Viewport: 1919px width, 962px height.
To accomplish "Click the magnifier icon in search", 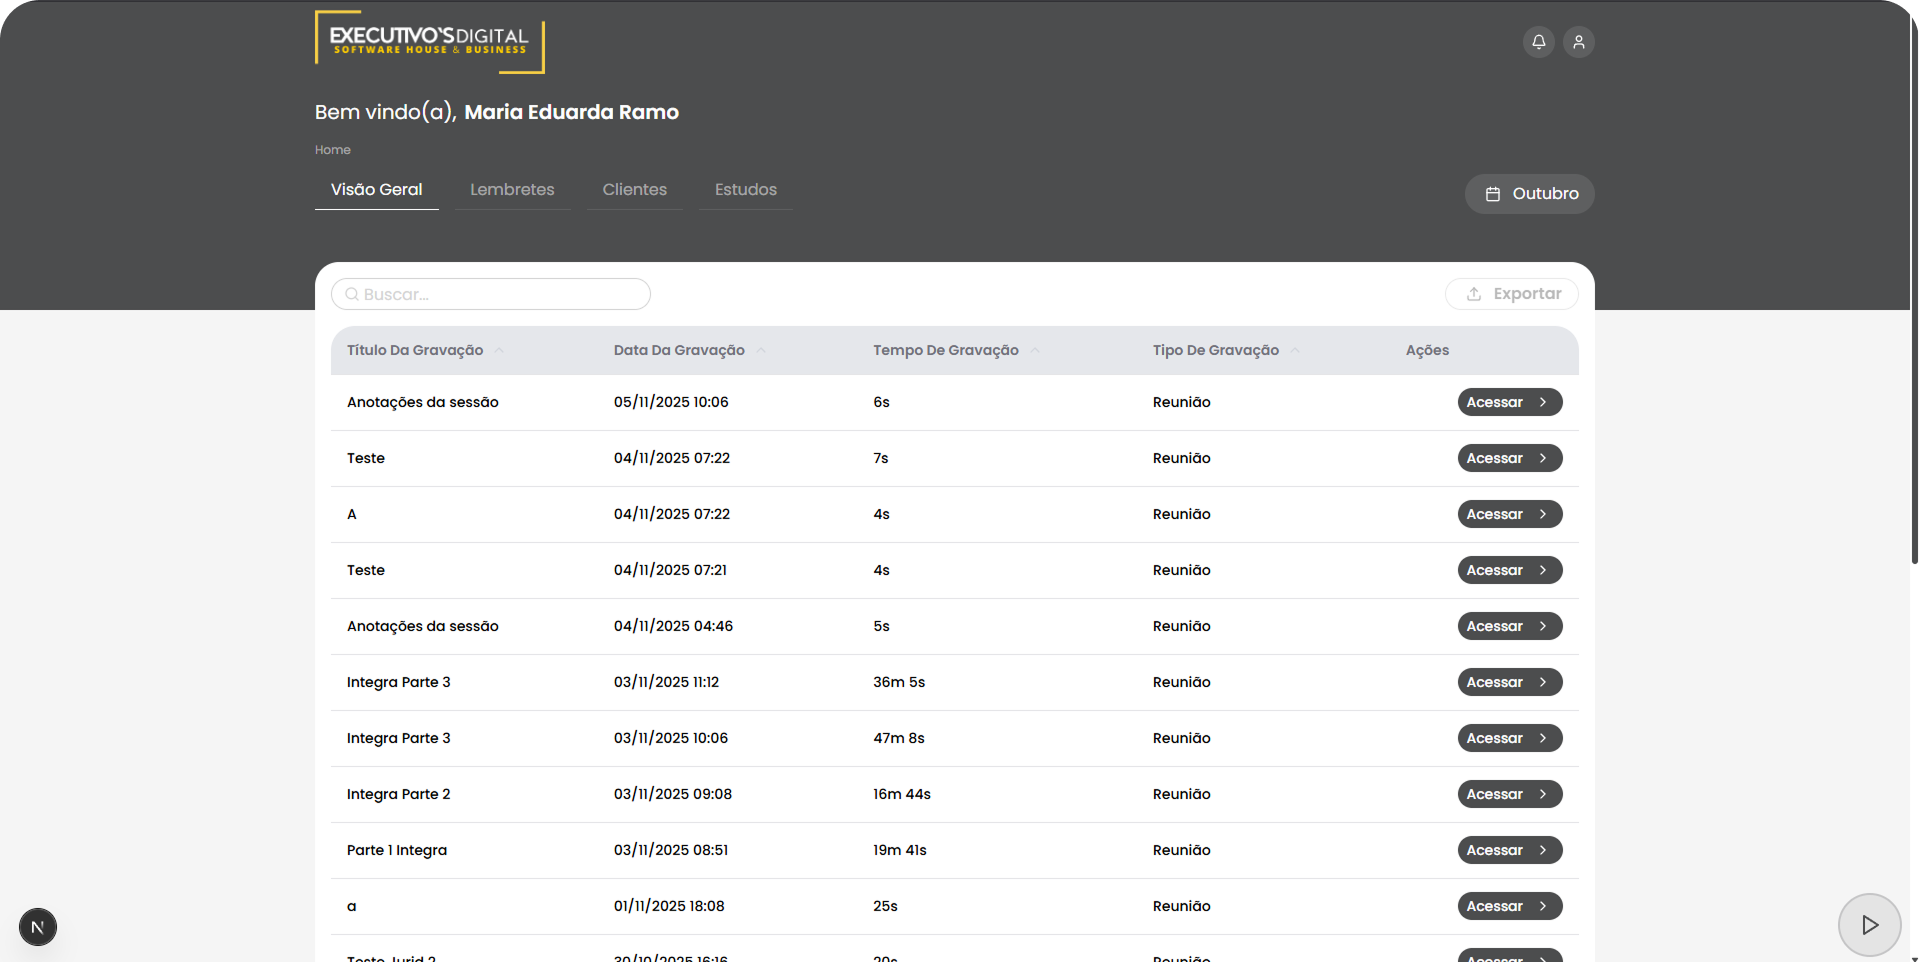I will click(352, 294).
